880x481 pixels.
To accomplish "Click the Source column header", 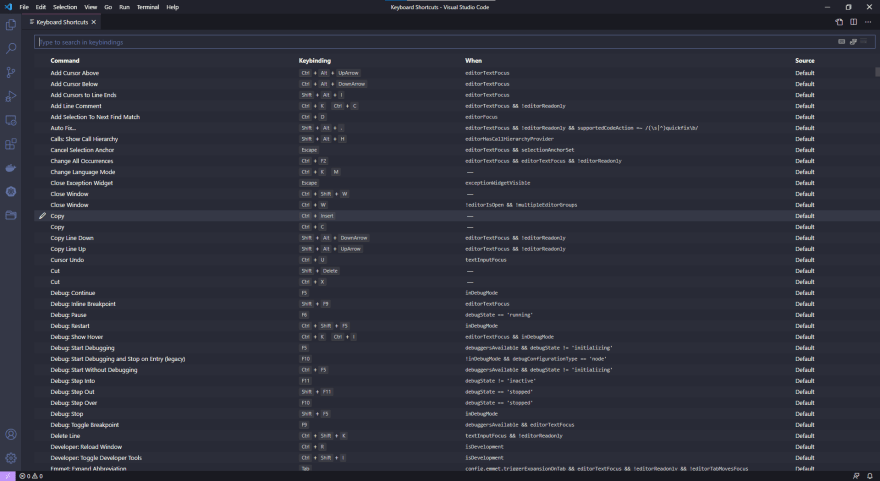I will pyautogui.click(x=804, y=61).
